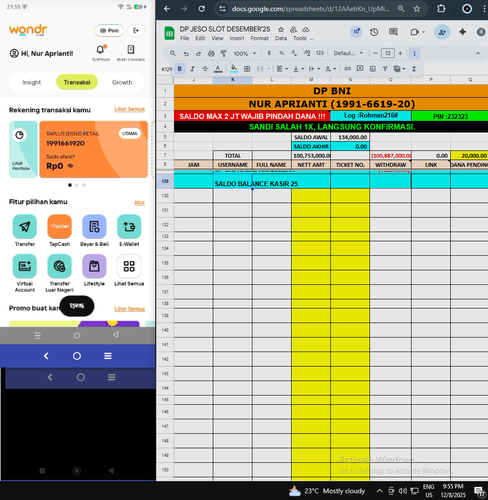Insert a link from the toolbar
The image size is (488, 500).
(x=347, y=69)
